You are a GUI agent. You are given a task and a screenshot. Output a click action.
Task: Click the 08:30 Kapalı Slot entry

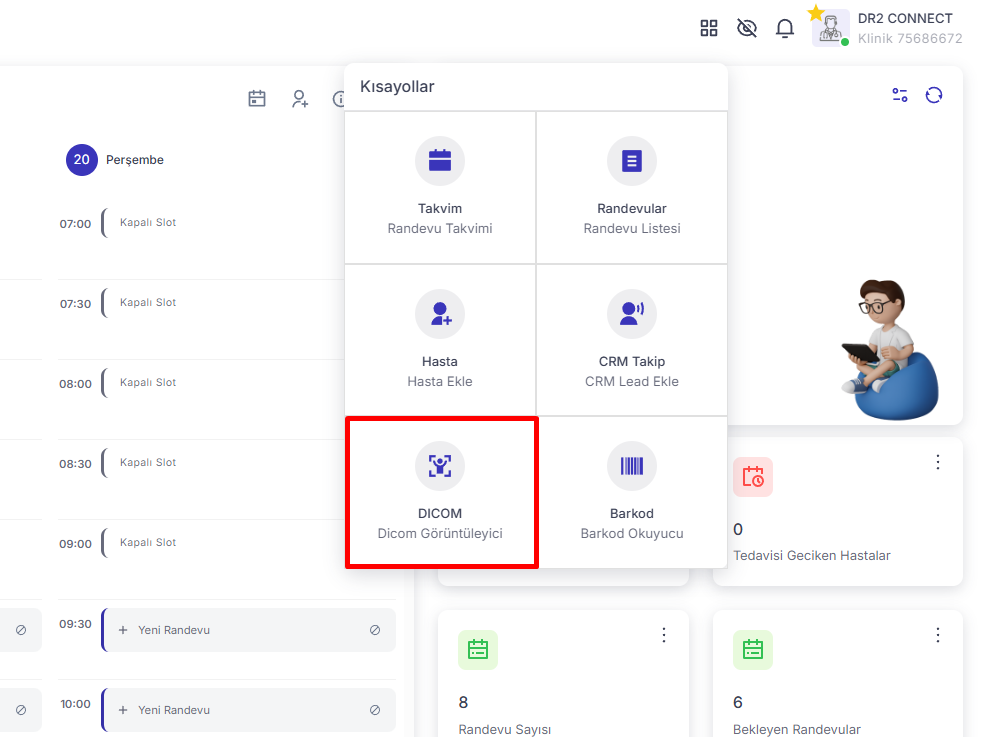point(148,463)
